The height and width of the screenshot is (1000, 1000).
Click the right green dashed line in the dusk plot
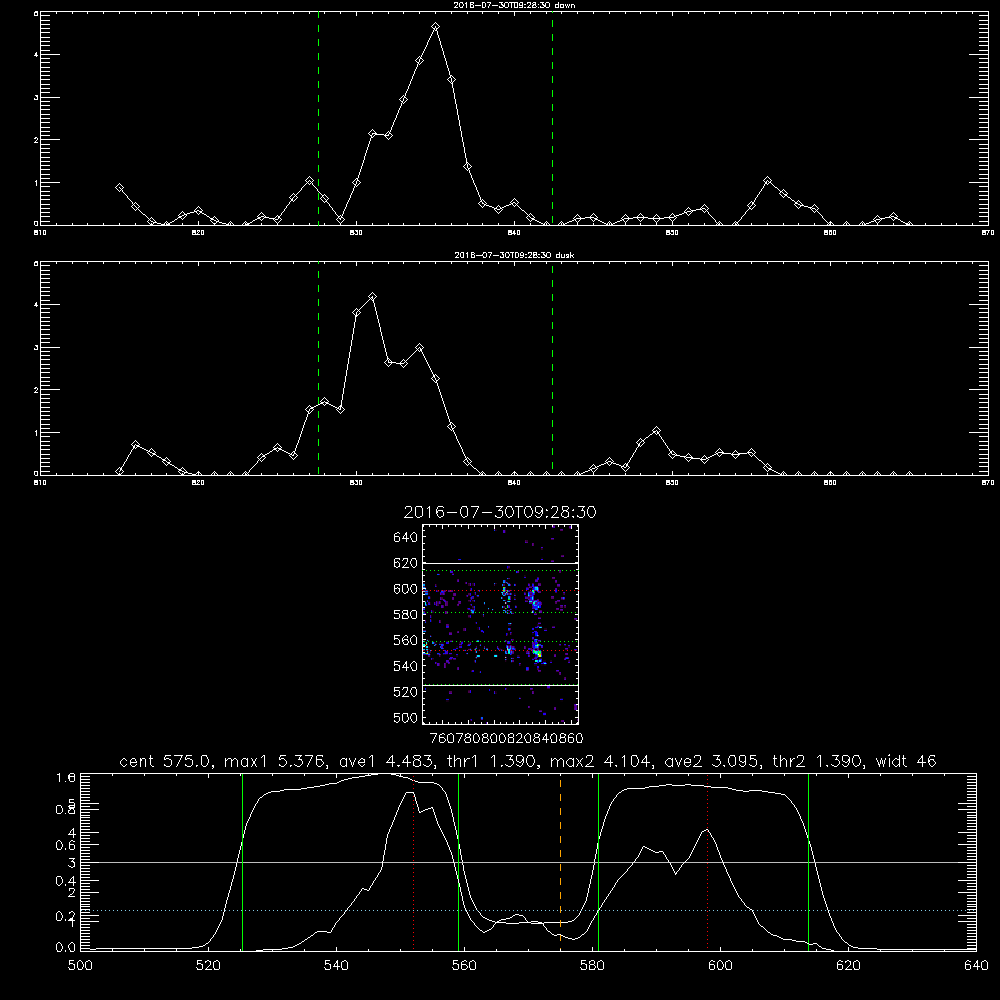[552, 370]
